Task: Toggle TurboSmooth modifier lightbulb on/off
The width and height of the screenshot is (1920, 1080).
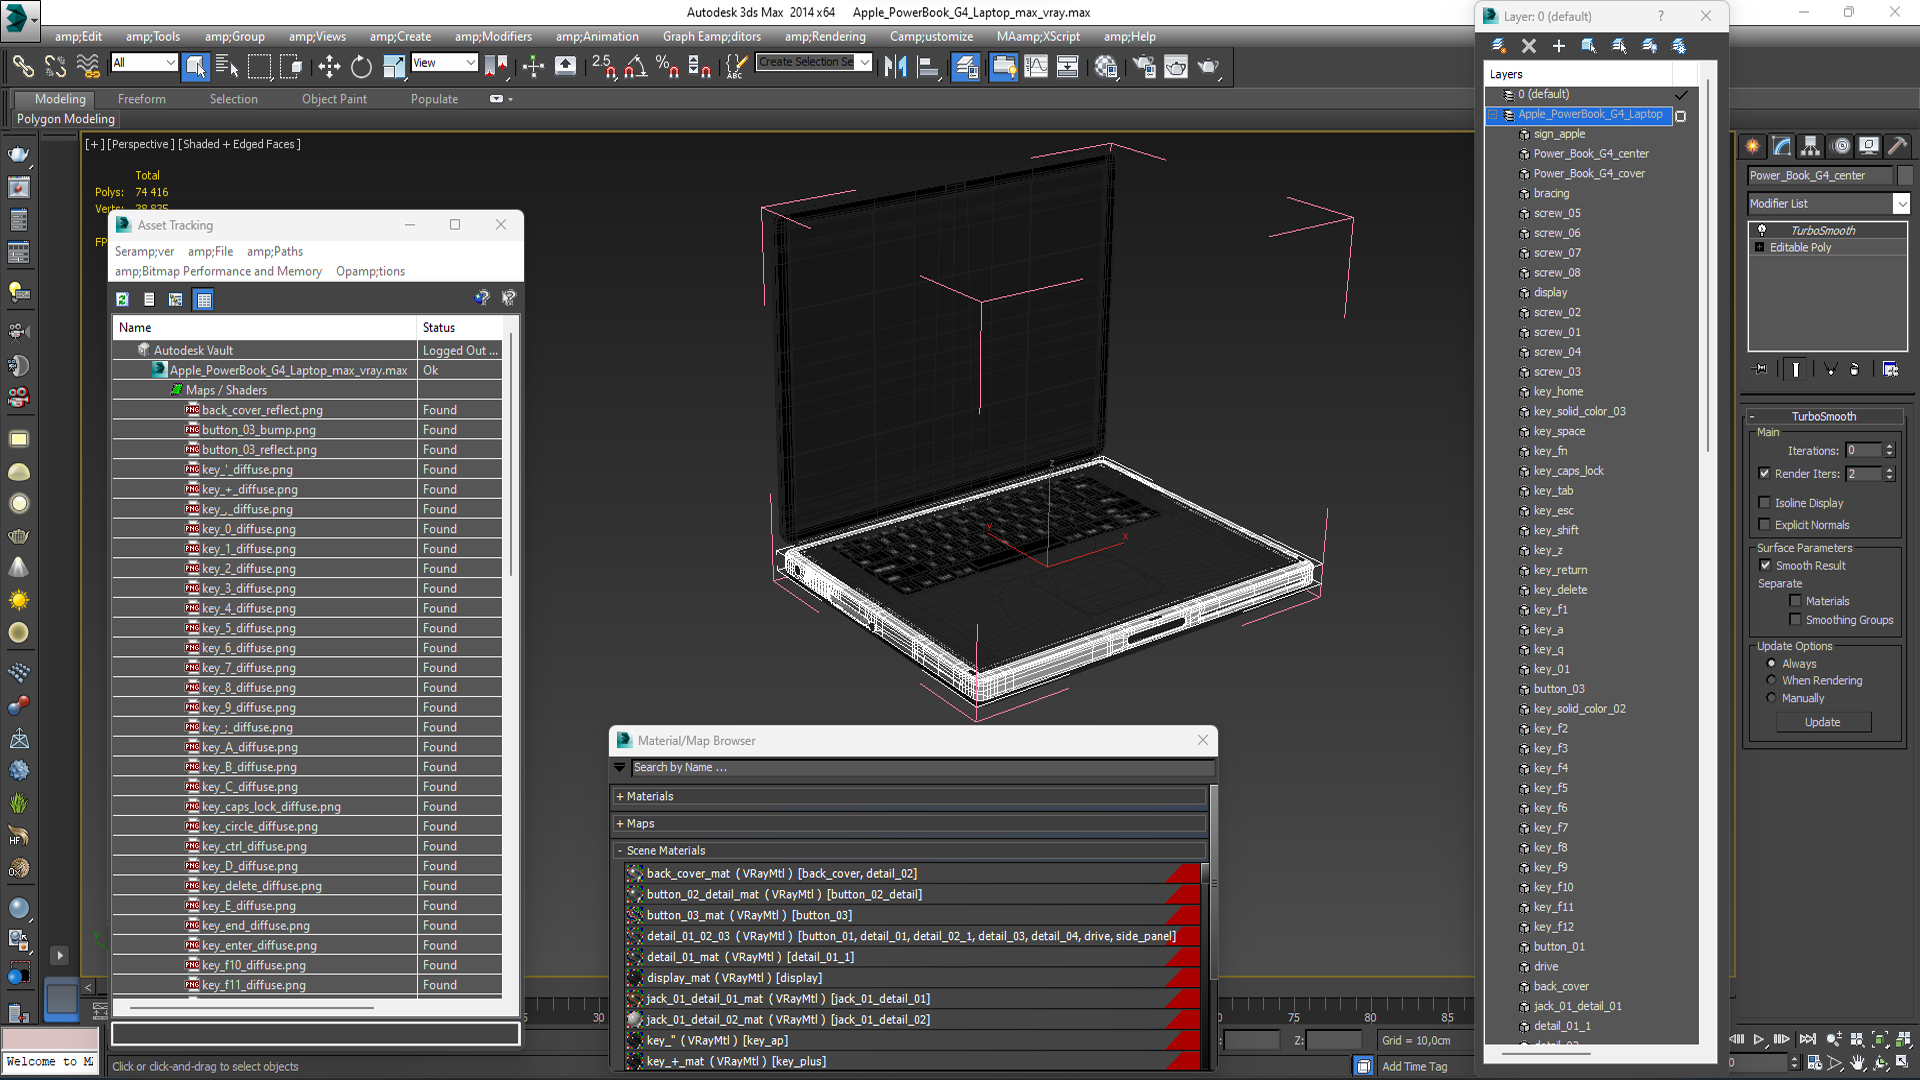Action: (x=1762, y=230)
